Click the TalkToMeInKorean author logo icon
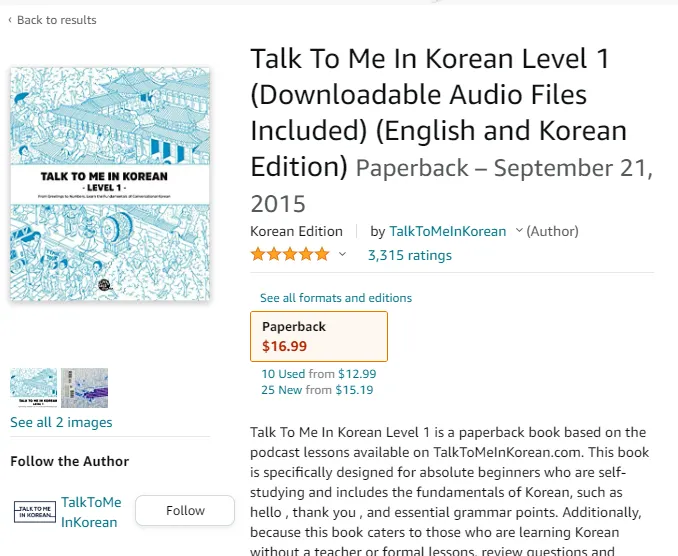The width and height of the screenshot is (678, 556). (33, 512)
